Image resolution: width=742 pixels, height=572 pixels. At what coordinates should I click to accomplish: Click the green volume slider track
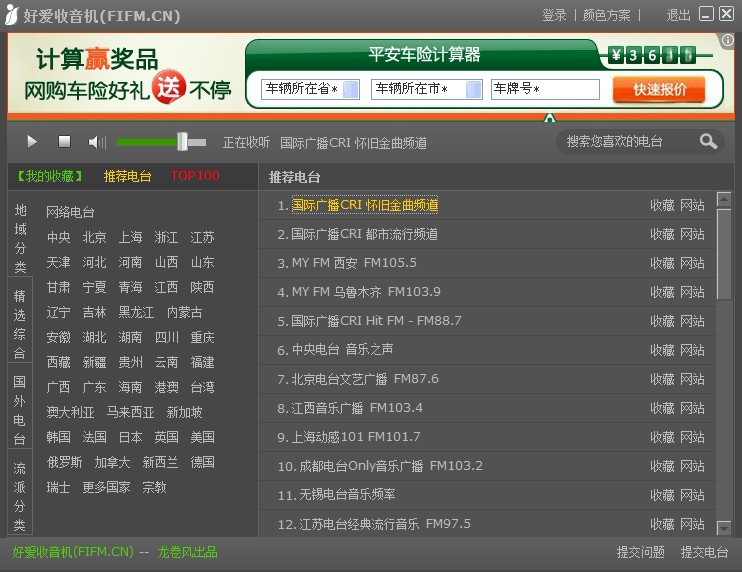pyautogui.click(x=150, y=142)
